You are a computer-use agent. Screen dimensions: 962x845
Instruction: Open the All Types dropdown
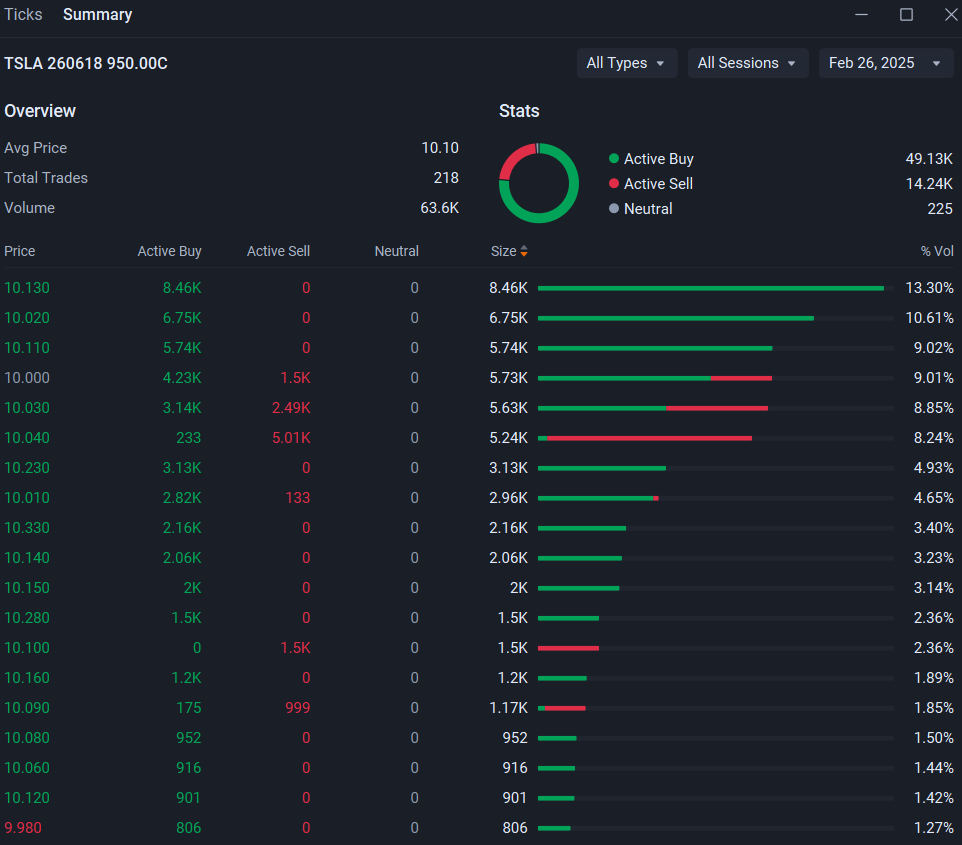(x=626, y=63)
